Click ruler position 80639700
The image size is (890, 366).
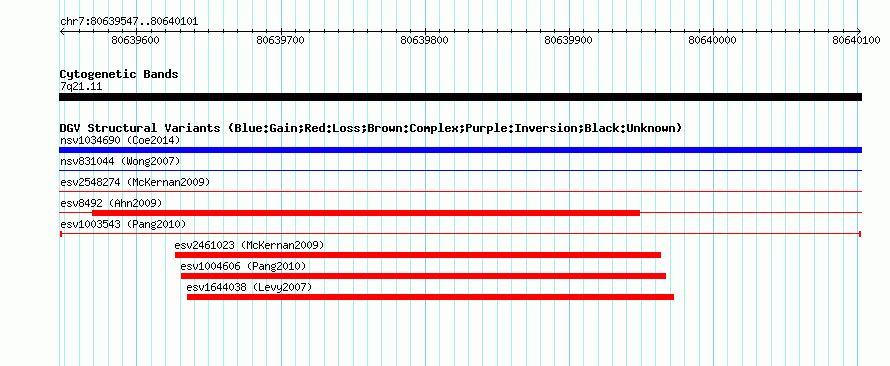click(x=280, y=40)
